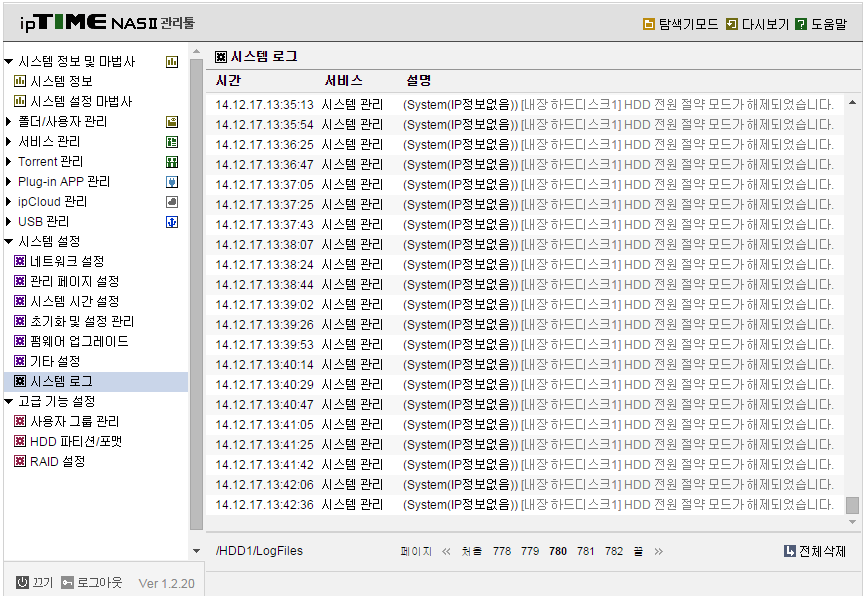Click the icon next to 시스템 시간 설정

(20, 301)
